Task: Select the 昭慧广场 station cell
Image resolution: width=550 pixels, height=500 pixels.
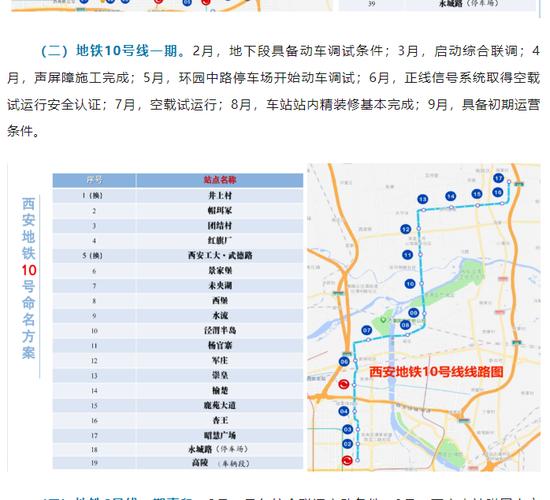Action: point(220,435)
